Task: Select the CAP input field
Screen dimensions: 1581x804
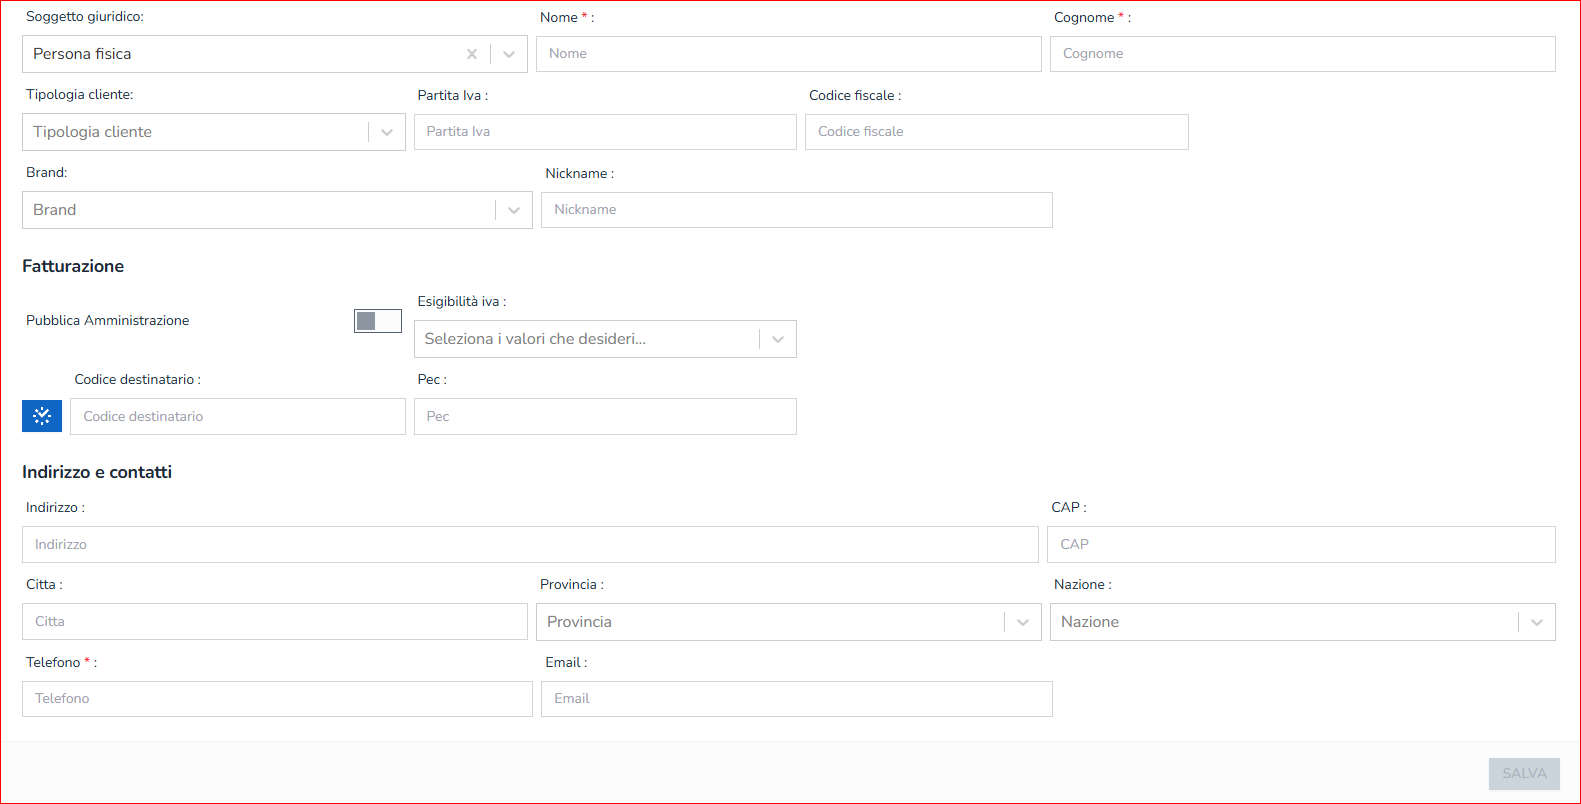Action: [1300, 545]
